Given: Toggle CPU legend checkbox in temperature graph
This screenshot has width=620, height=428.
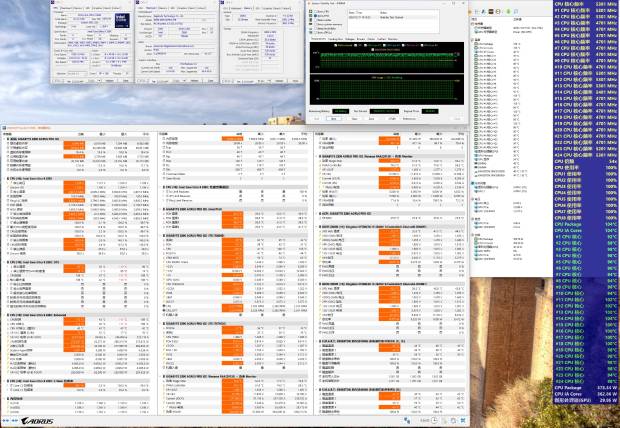Looking at the screenshot, I should pyautogui.click(x=355, y=45).
